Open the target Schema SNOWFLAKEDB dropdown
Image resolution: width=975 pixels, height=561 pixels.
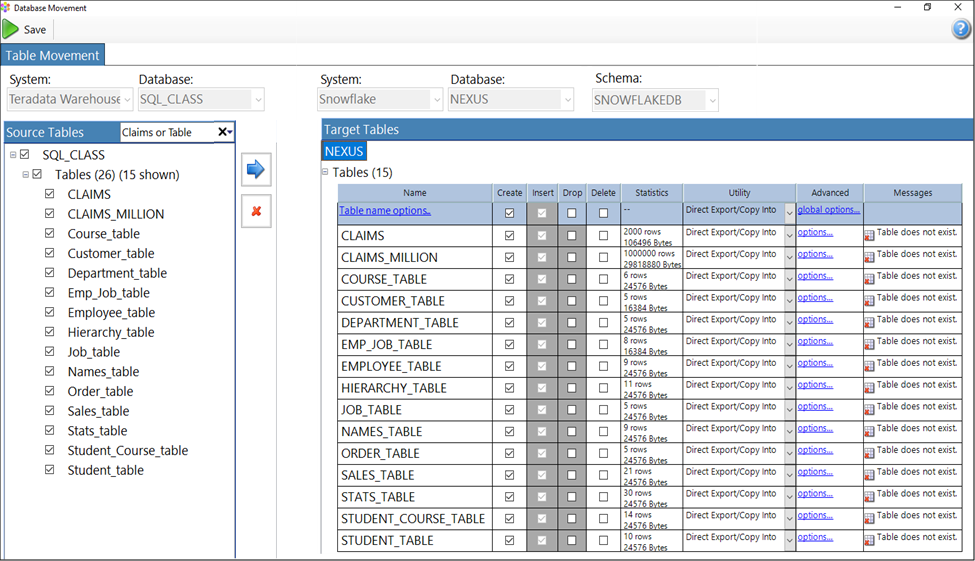tap(711, 100)
